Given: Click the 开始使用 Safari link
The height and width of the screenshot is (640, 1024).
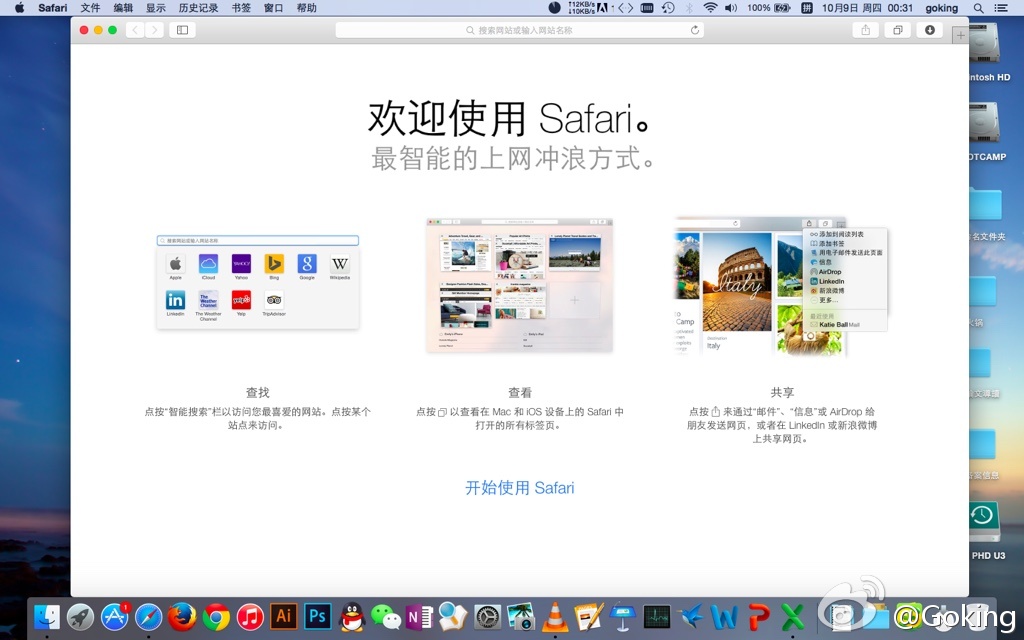Looking at the screenshot, I should [x=520, y=488].
